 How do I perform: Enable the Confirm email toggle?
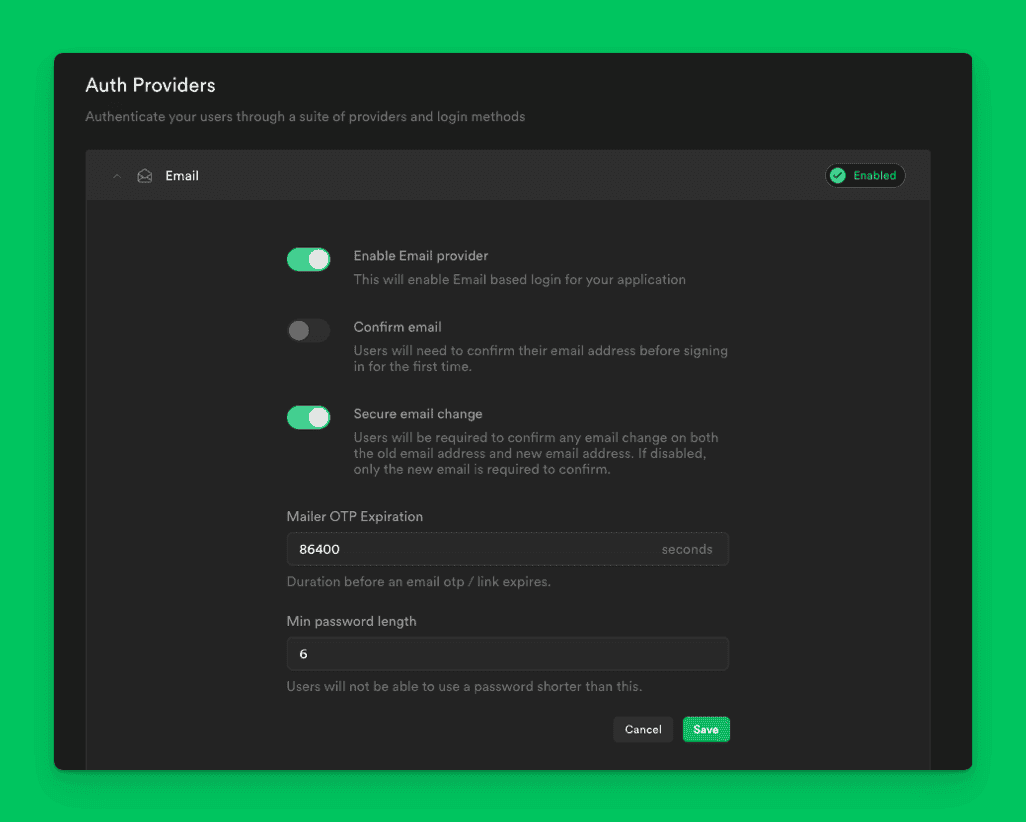pyautogui.click(x=308, y=330)
